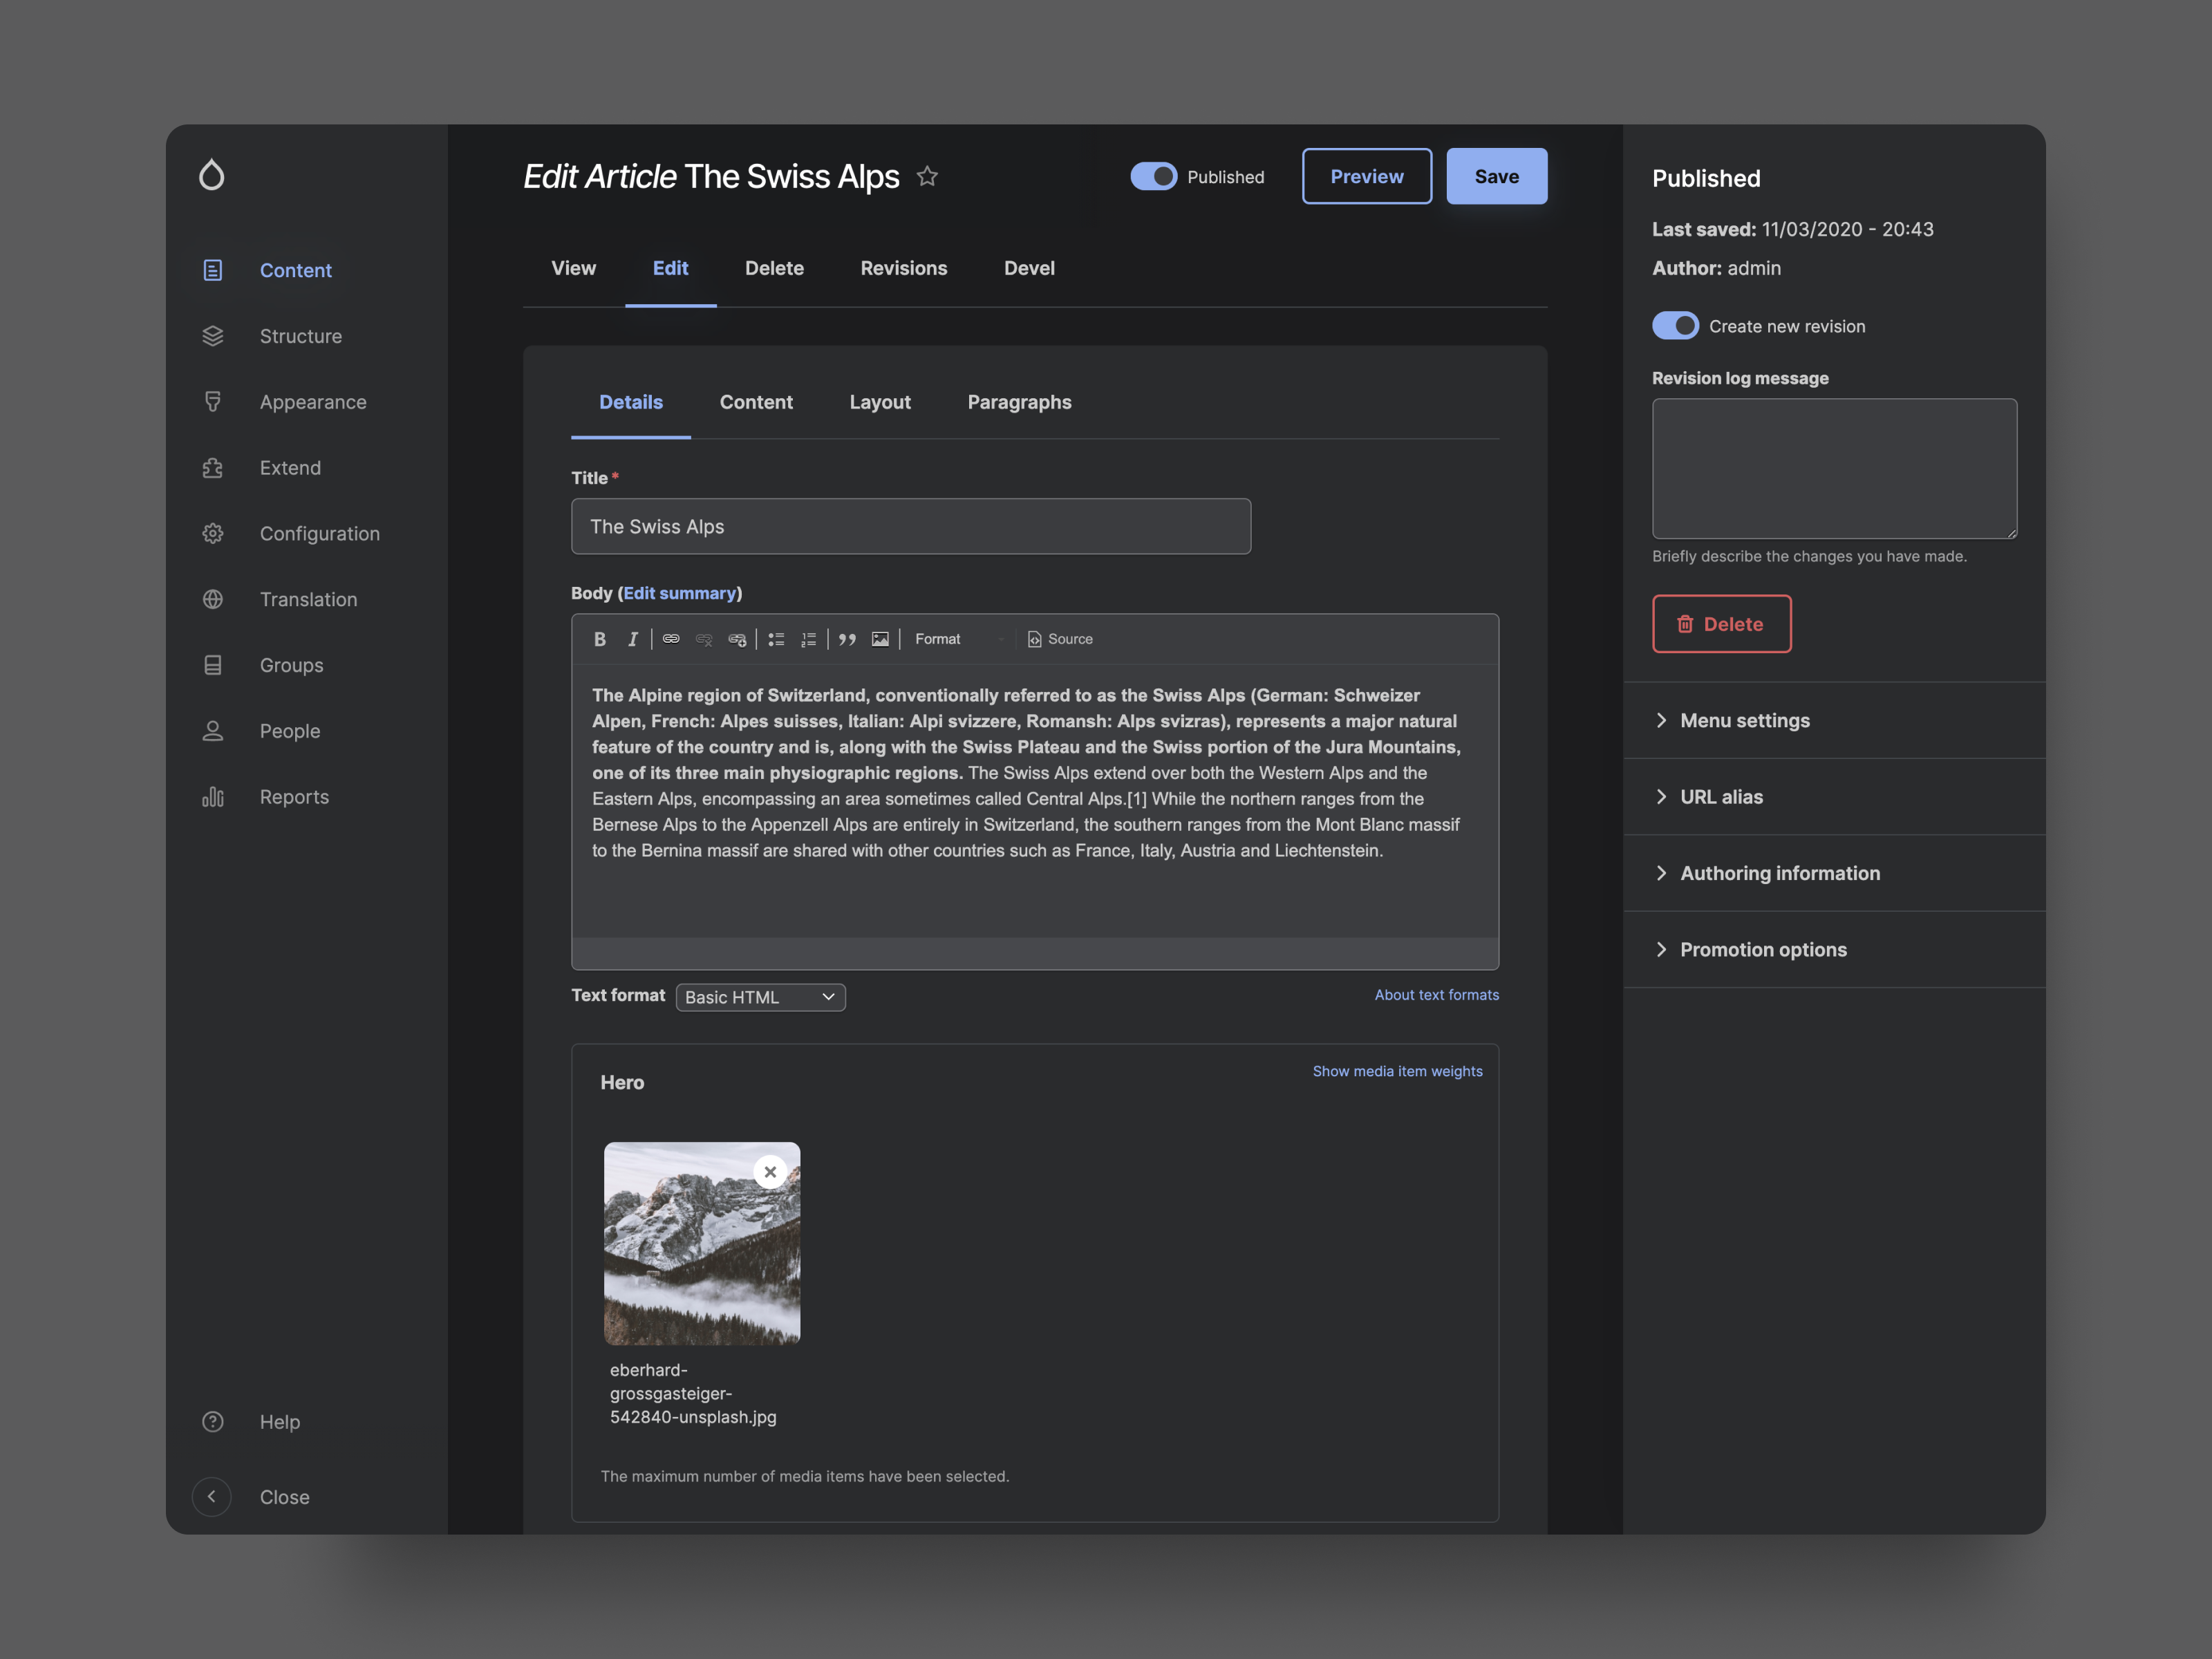
Task: Expand Authoring information section
Action: (x=1834, y=873)
